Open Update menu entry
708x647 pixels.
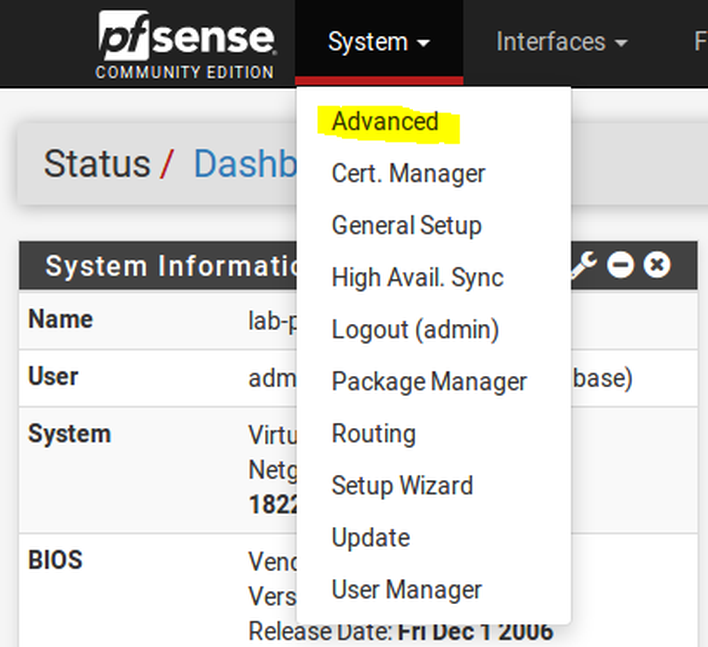coord(371,537)
